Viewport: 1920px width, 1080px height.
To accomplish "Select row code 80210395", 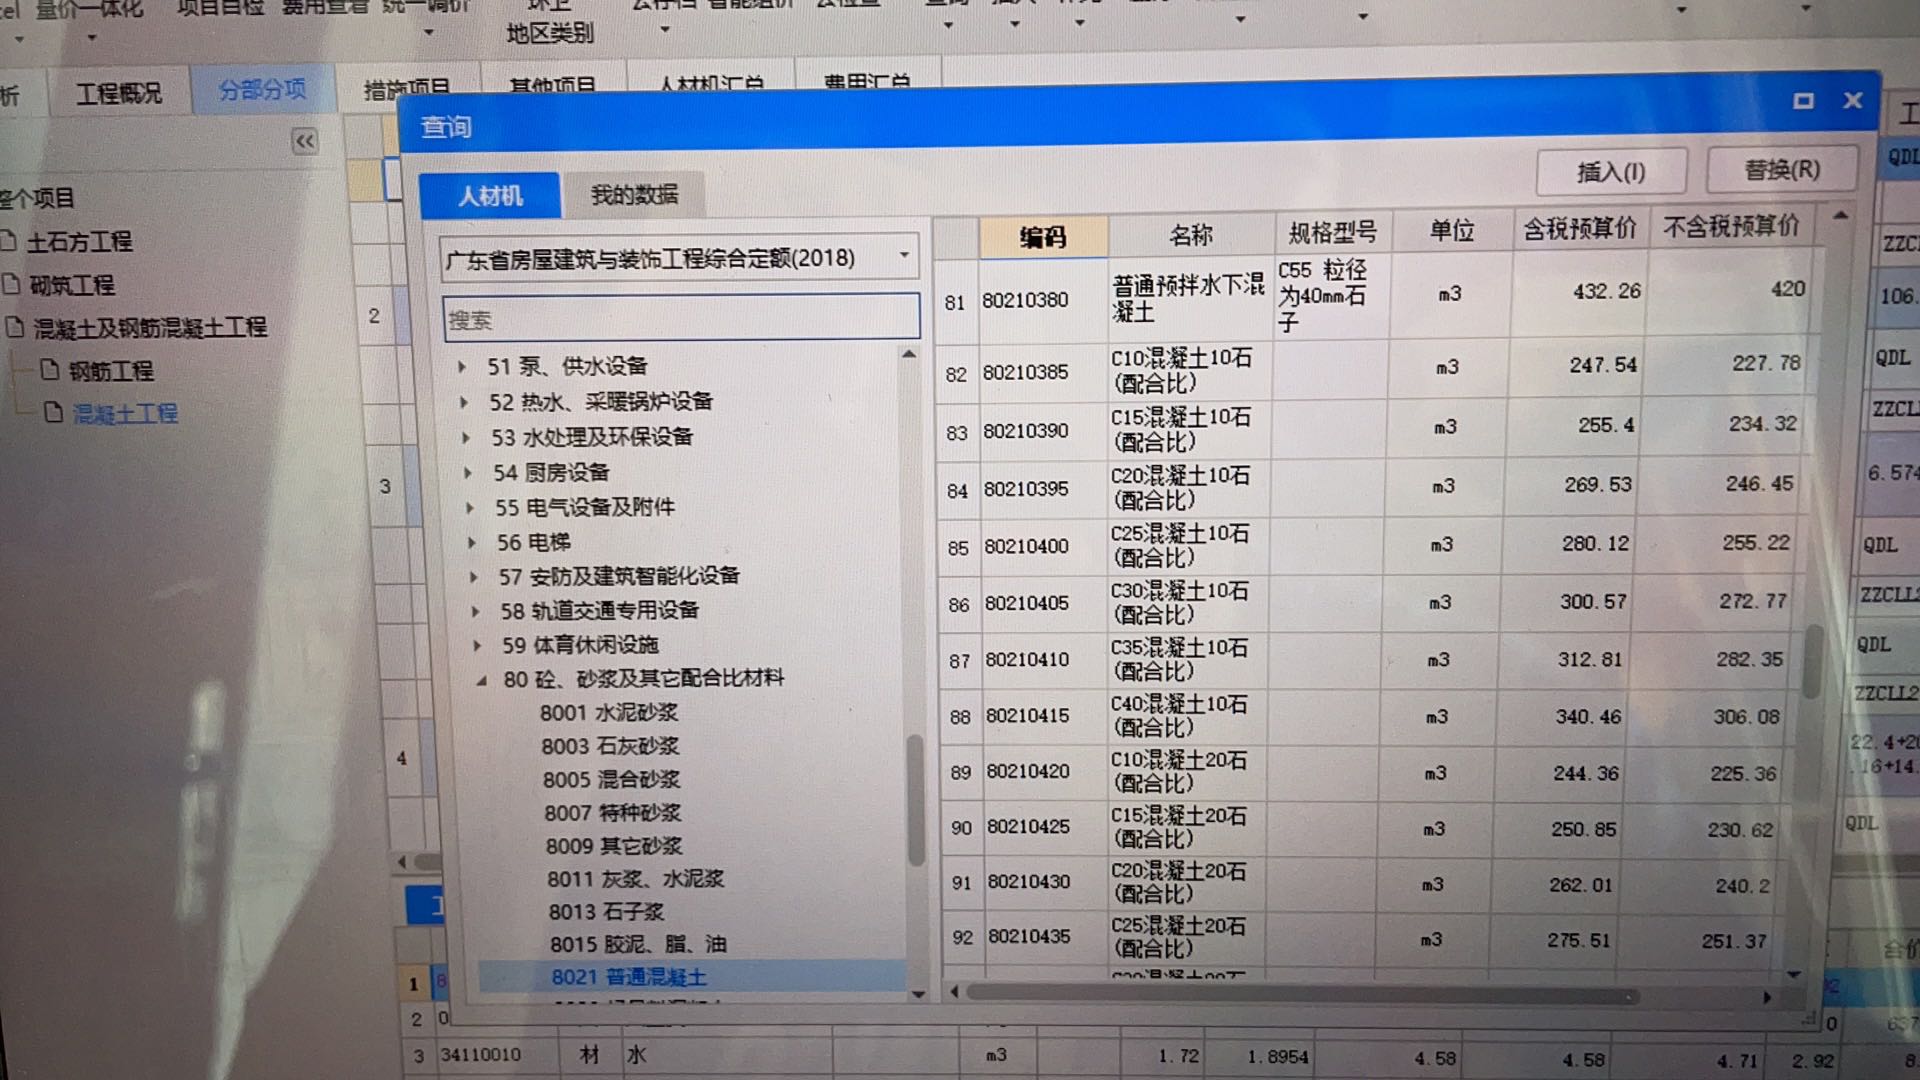I will [1027, 489].
